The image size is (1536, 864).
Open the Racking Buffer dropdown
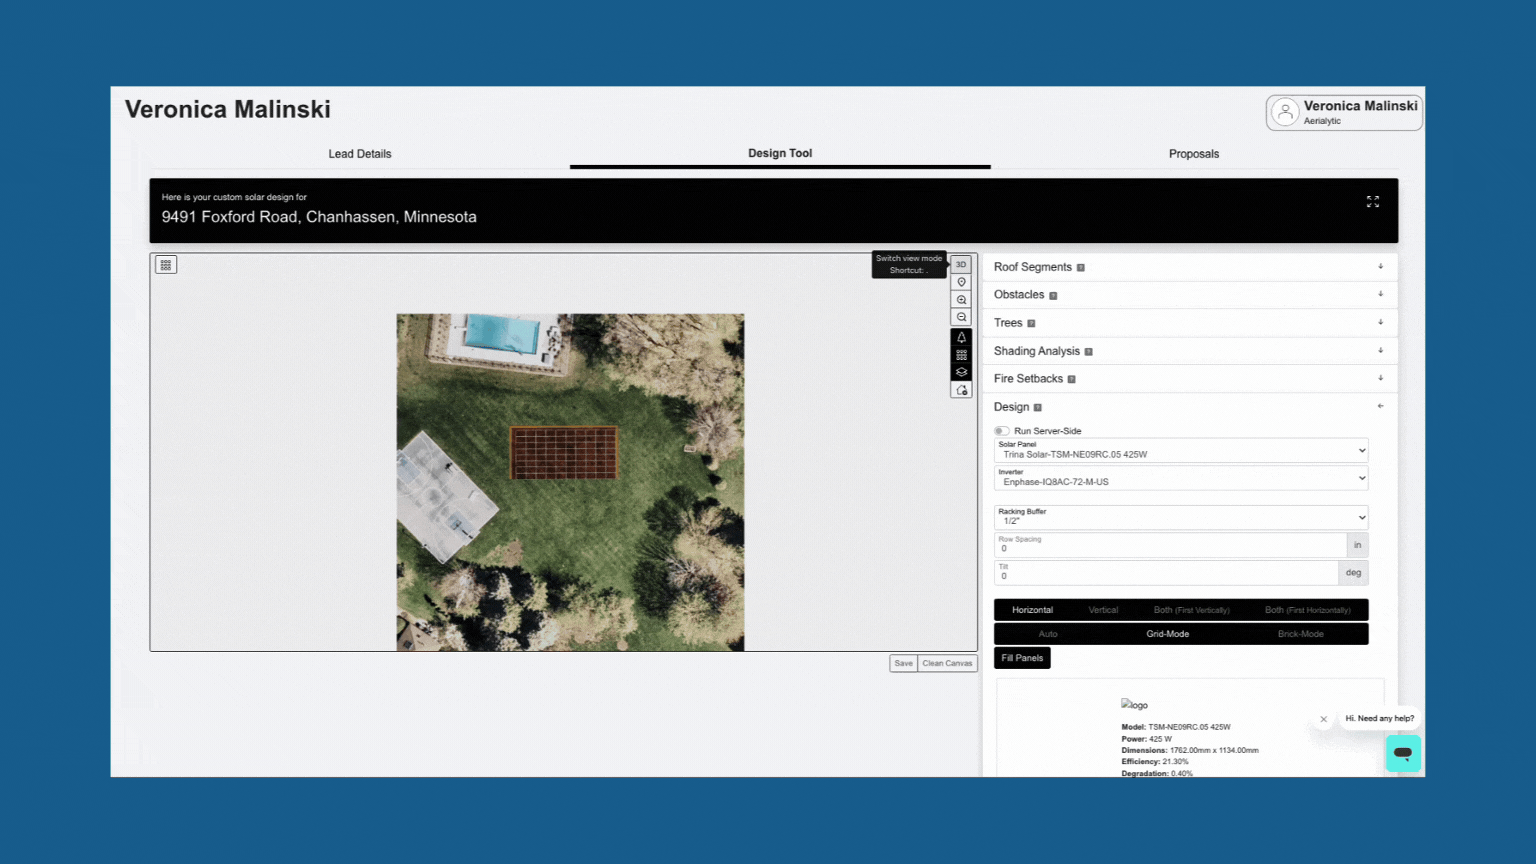[x=1181, y=517]
